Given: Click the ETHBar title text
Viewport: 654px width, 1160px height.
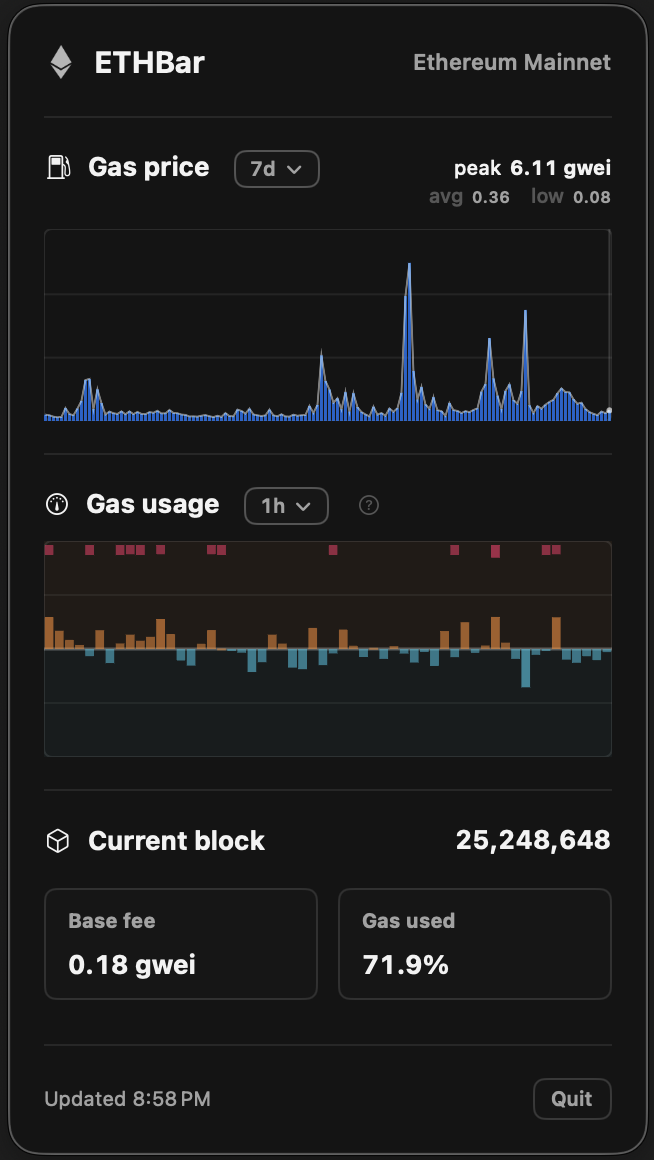Looking at the screenshot, I should click(x=149, y=63).
